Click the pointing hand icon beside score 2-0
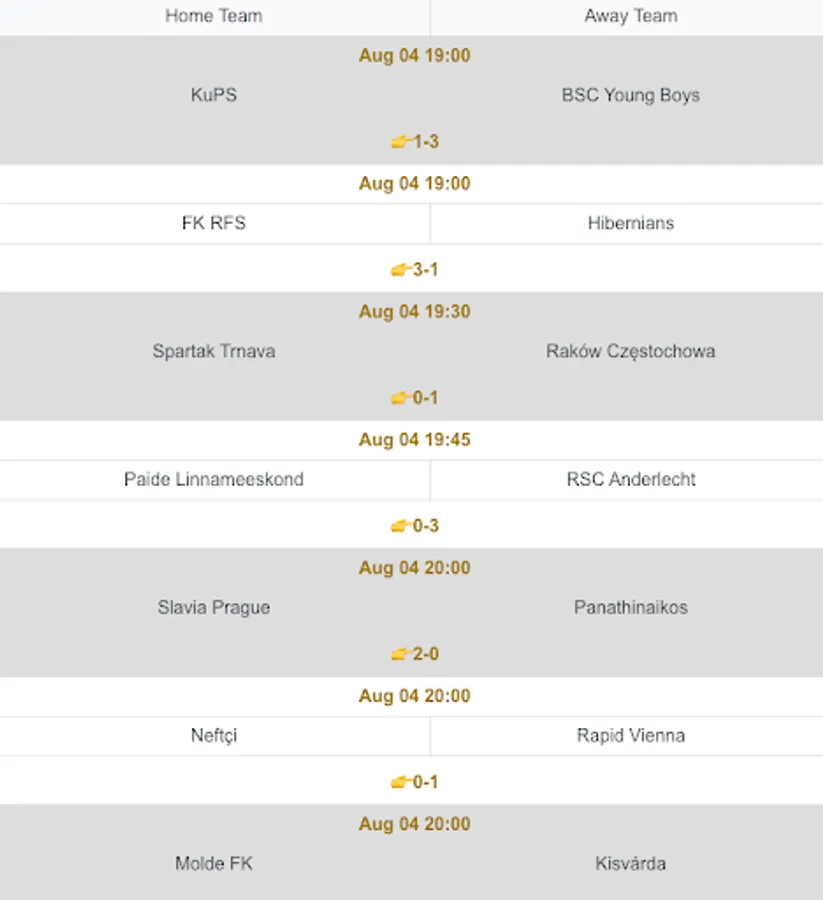The image size is (823, 900). click(401, 654)
